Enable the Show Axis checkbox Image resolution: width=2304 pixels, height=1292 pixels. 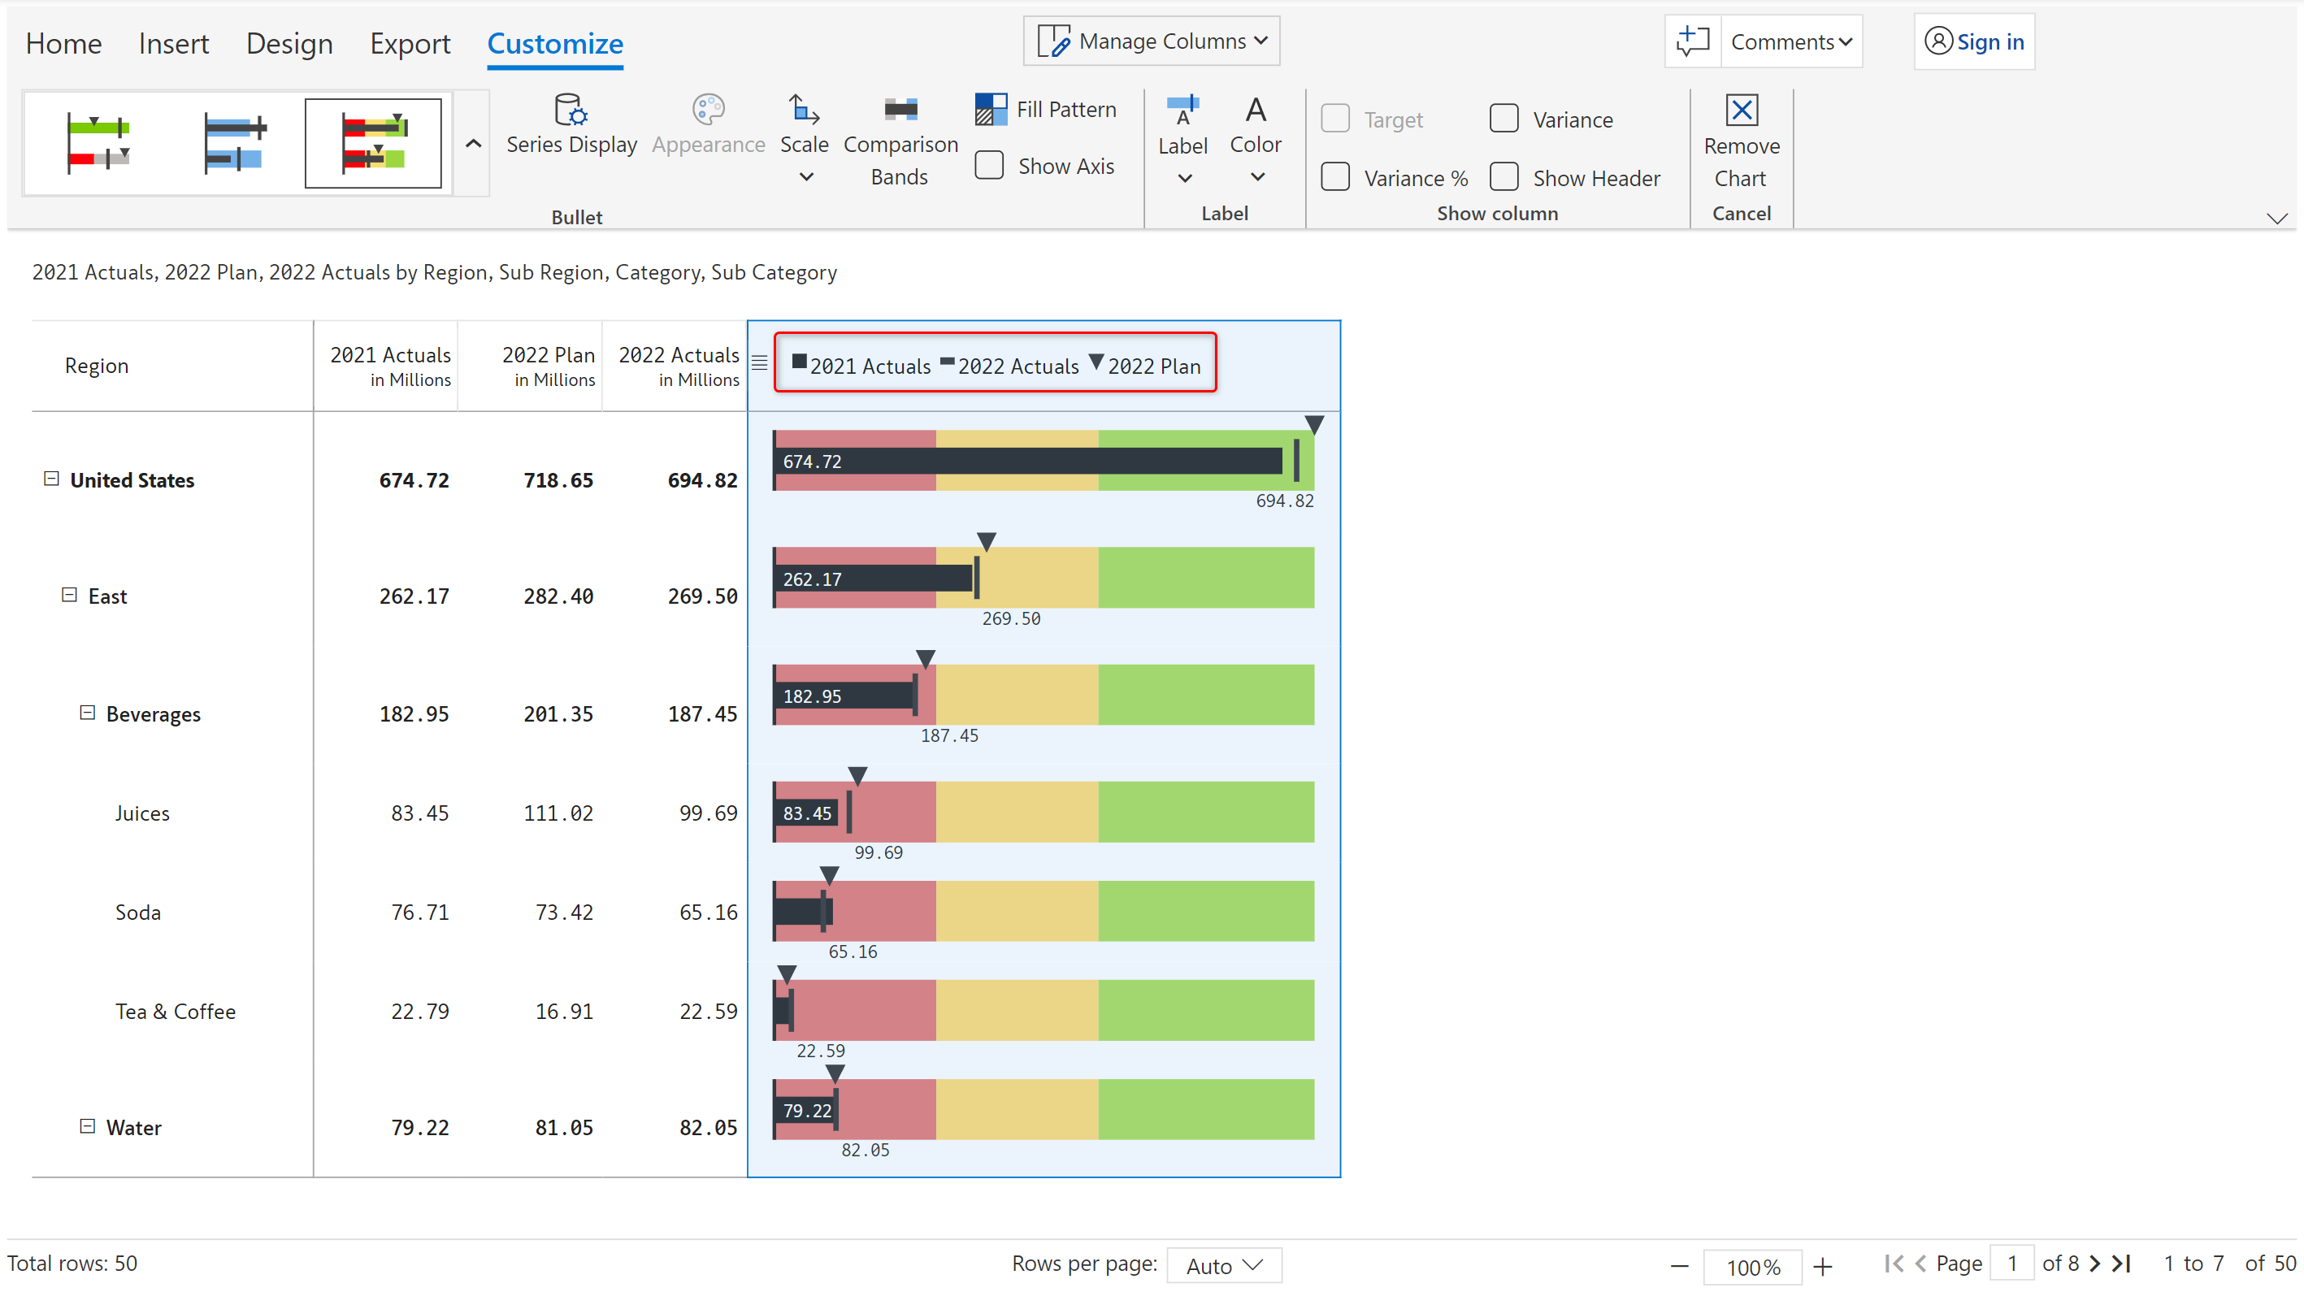[x=989, y=166]
